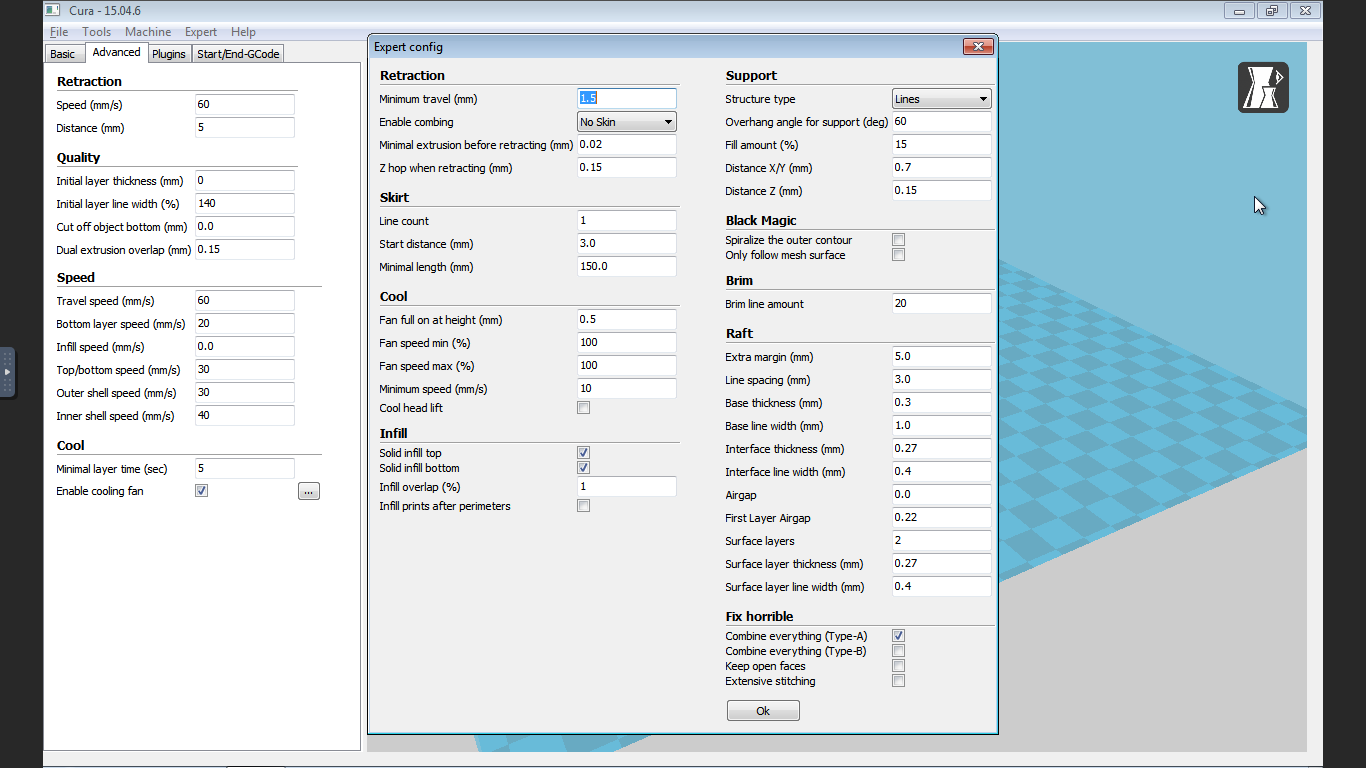Switch to the Start/End-GCode tab
The height and width of the screenshot is (768, 1366).
[238, 54]
